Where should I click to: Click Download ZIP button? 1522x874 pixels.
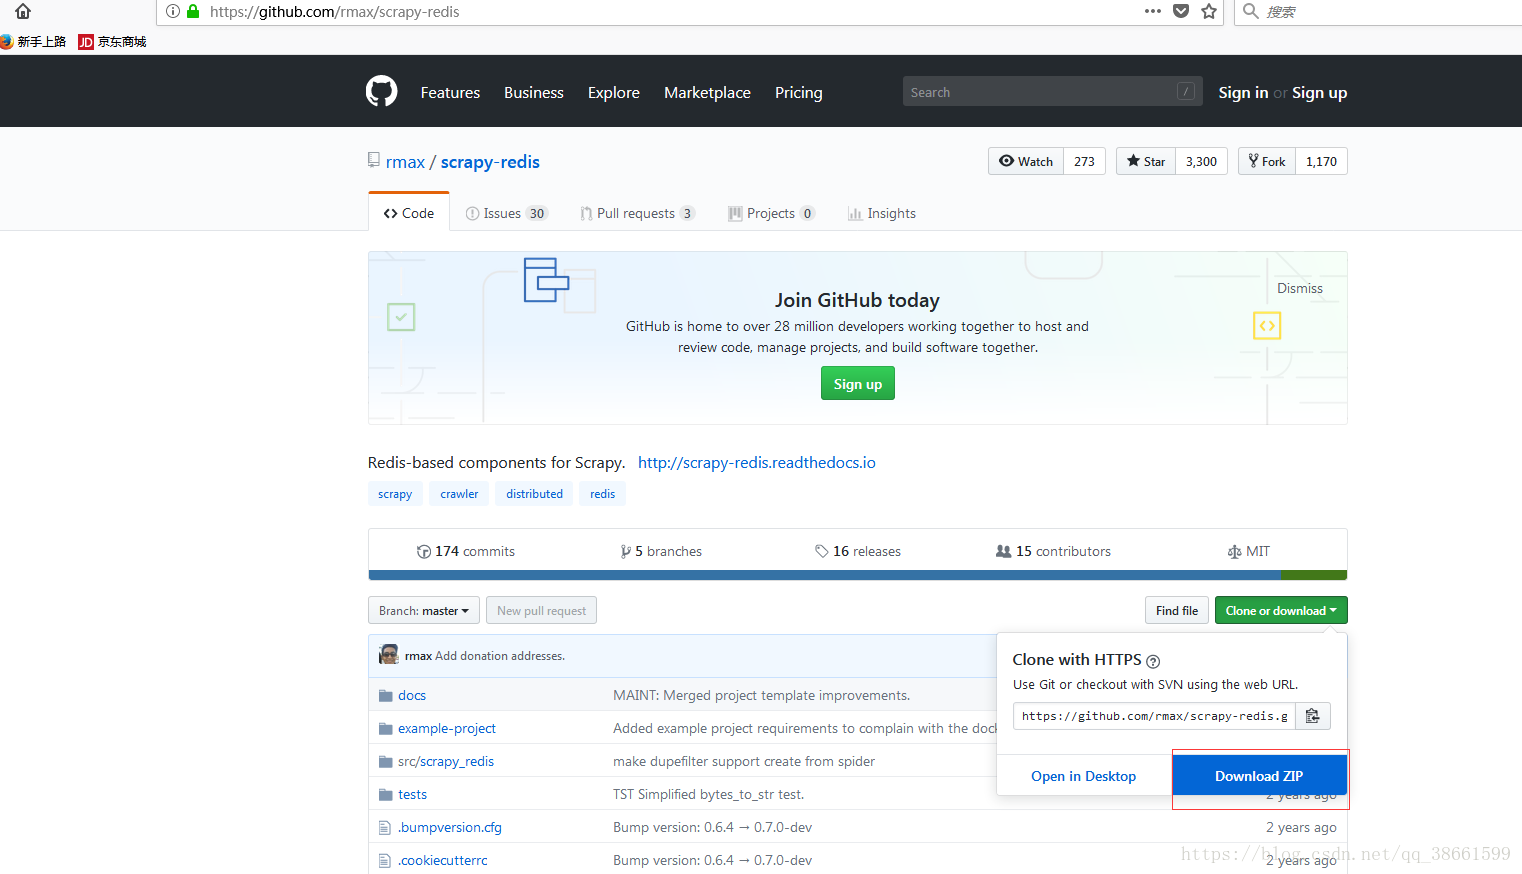click(1260, 776)
